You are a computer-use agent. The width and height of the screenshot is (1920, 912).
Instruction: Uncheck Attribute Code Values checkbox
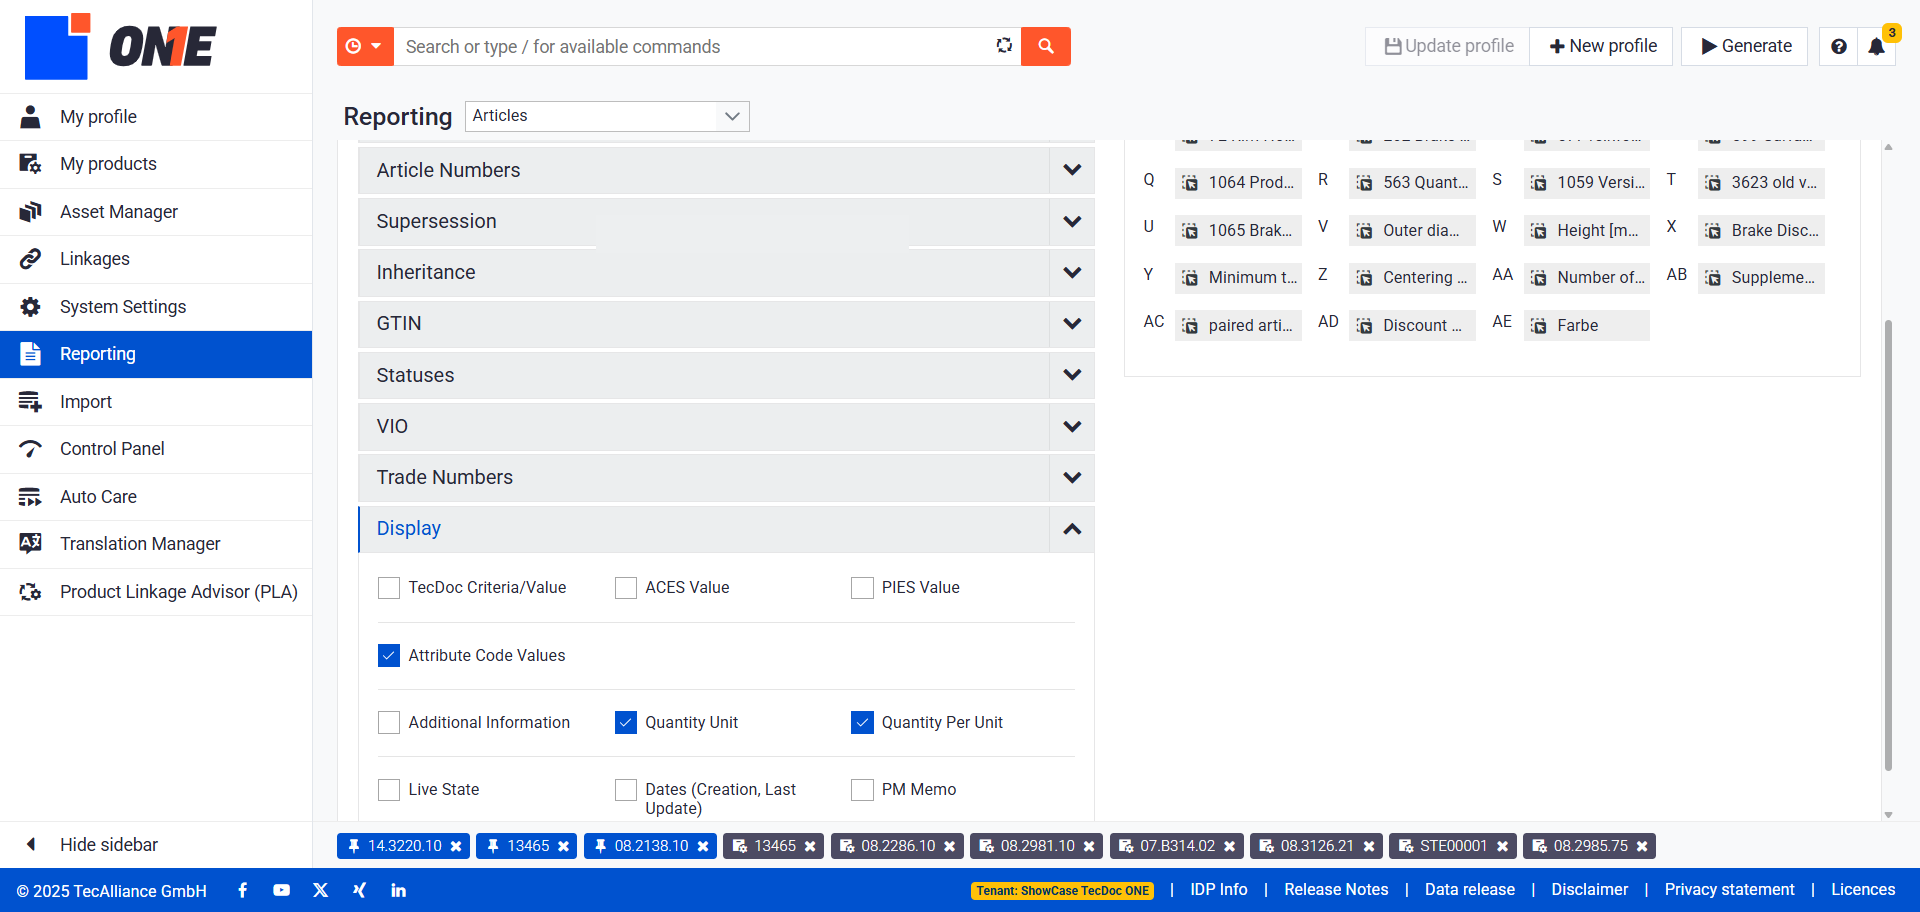pyautogui.click(x=389, y=655)
